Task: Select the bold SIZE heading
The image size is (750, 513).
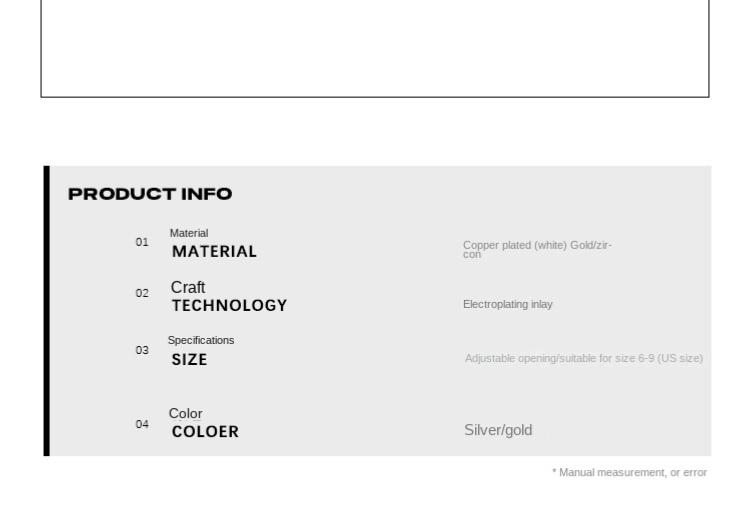Action: pos(189,360)
